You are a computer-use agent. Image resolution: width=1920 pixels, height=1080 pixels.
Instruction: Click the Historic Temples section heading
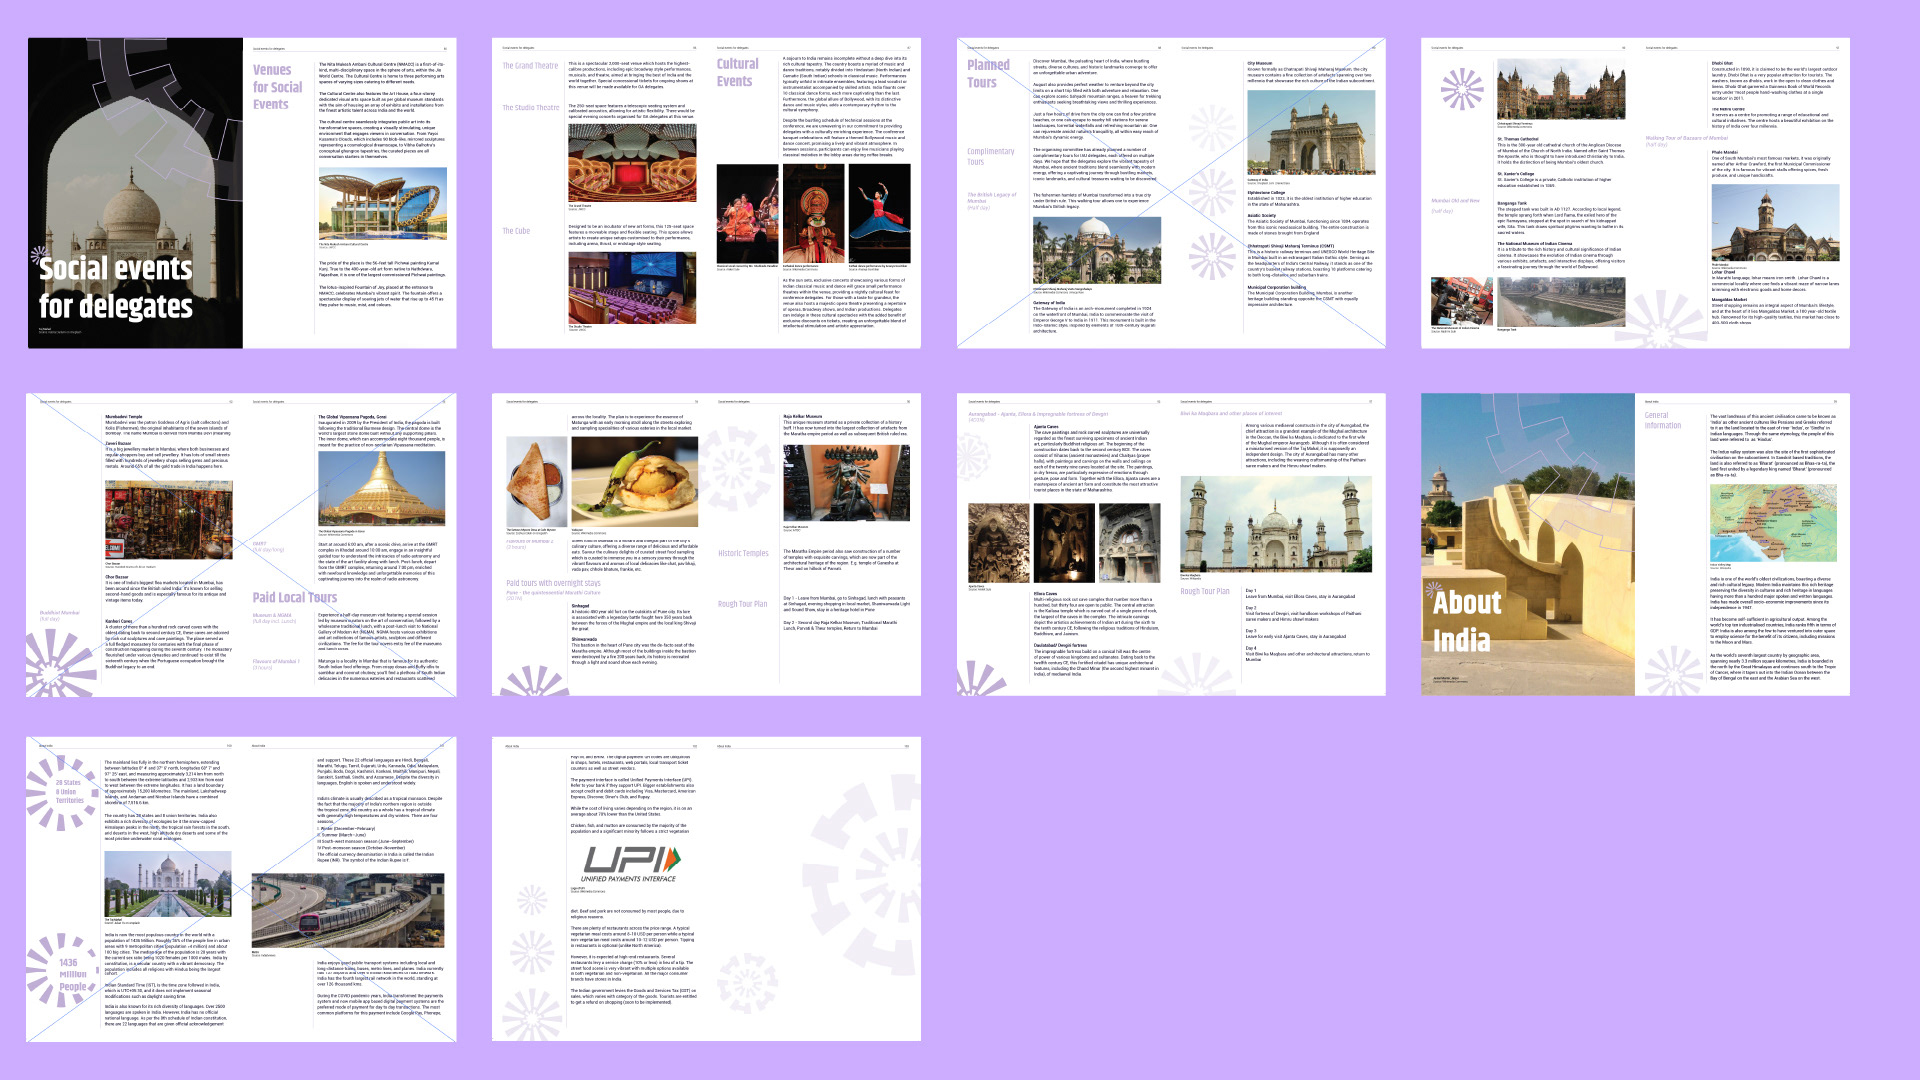pyautogui.click(x=743, y=553)
